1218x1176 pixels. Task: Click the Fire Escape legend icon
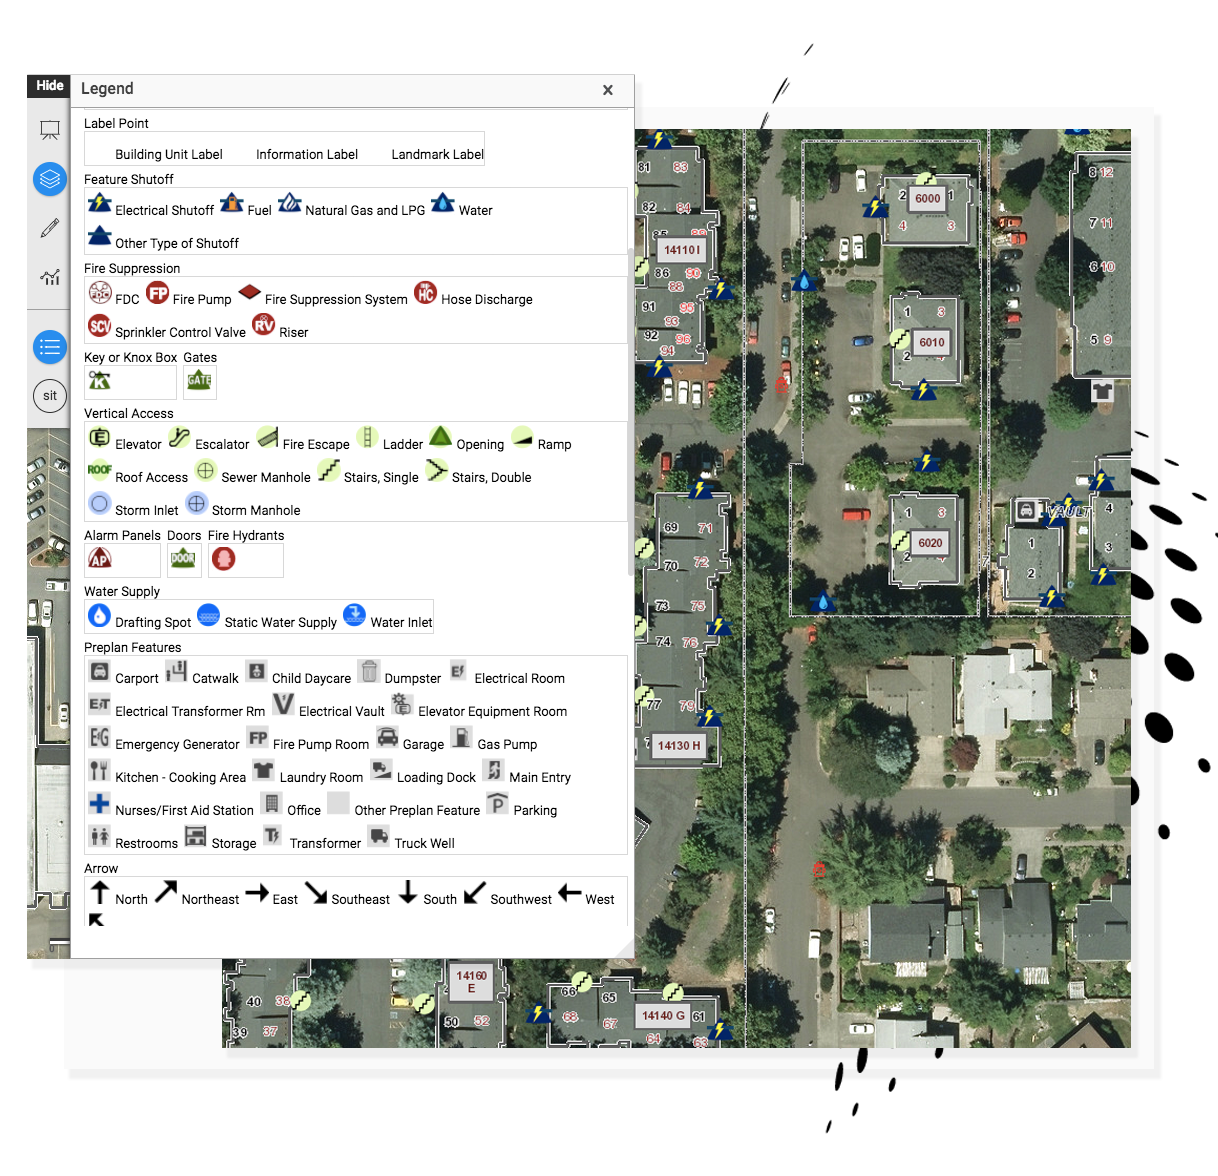(267, 437)
